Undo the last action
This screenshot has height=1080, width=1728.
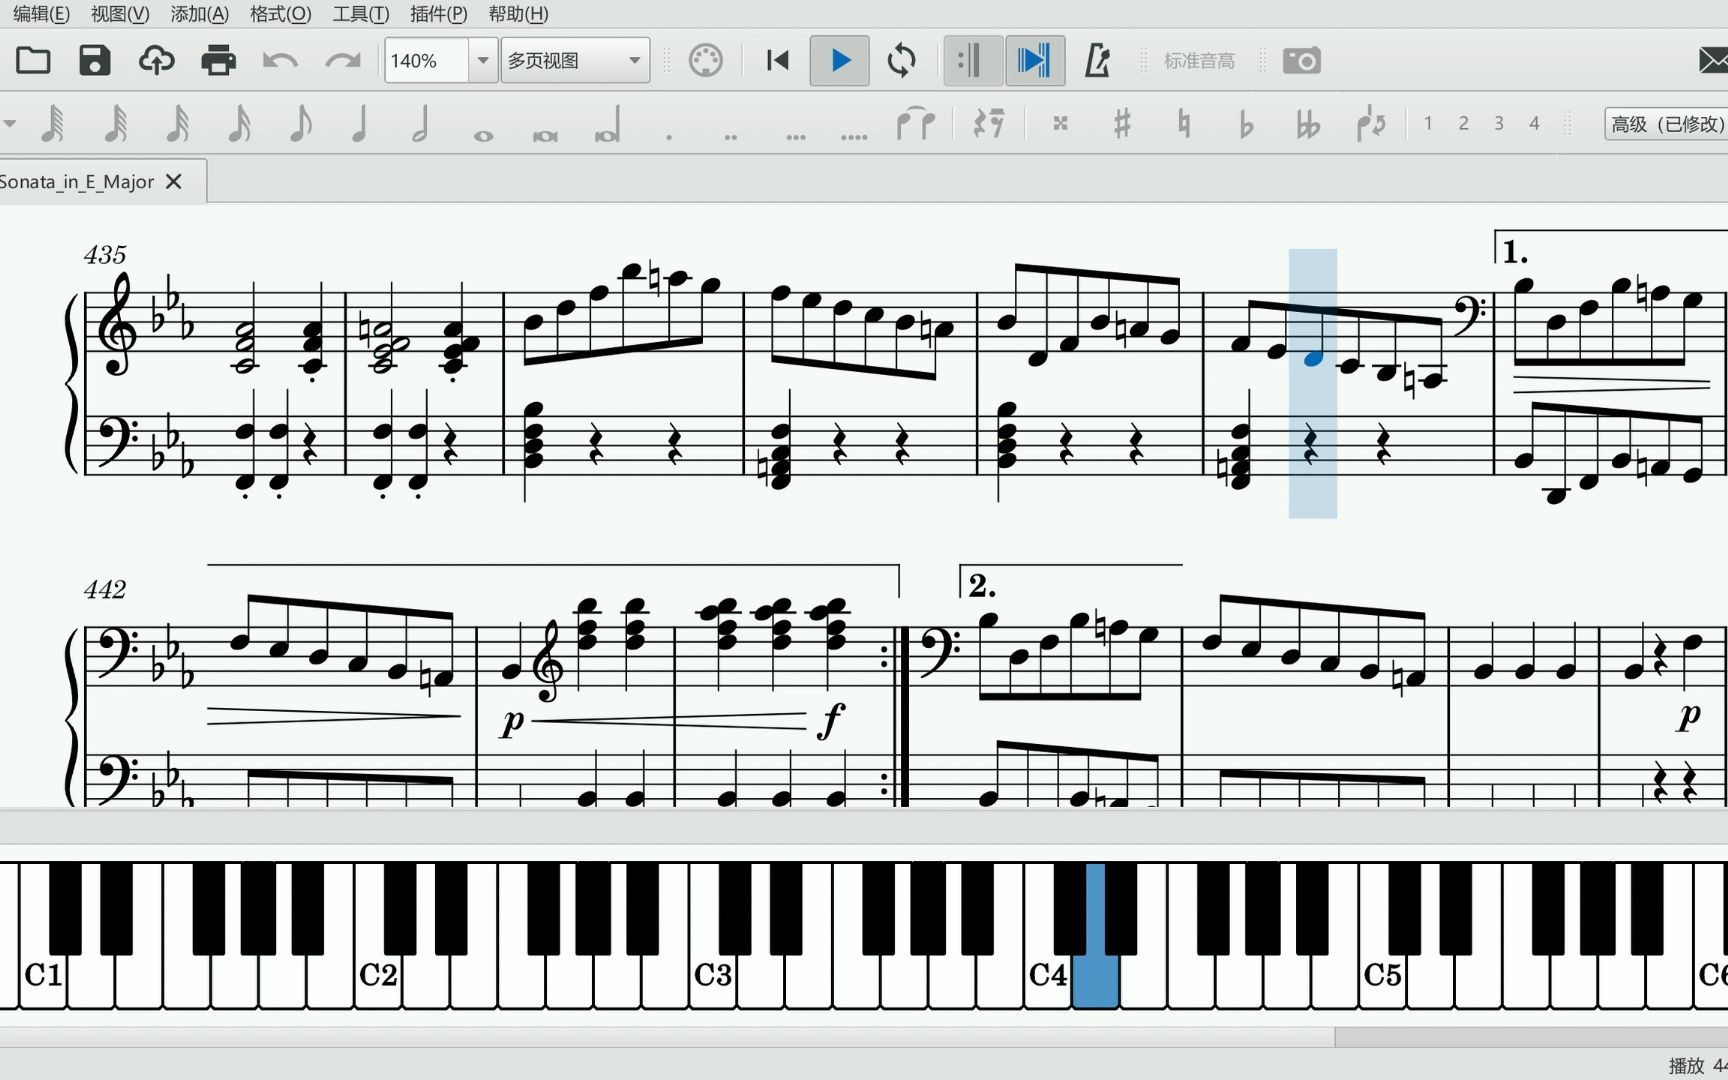click(280, 61)
